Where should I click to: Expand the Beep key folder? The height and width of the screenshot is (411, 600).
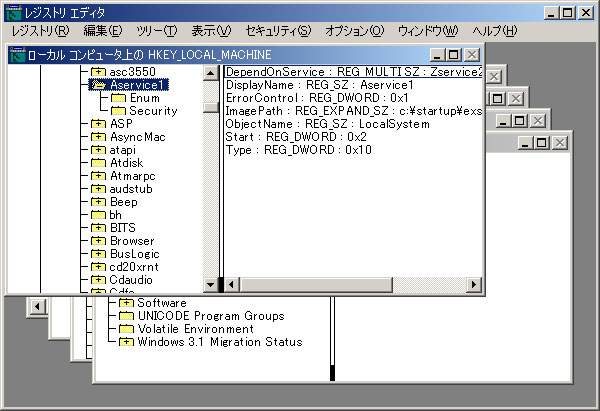coord(98,202)
